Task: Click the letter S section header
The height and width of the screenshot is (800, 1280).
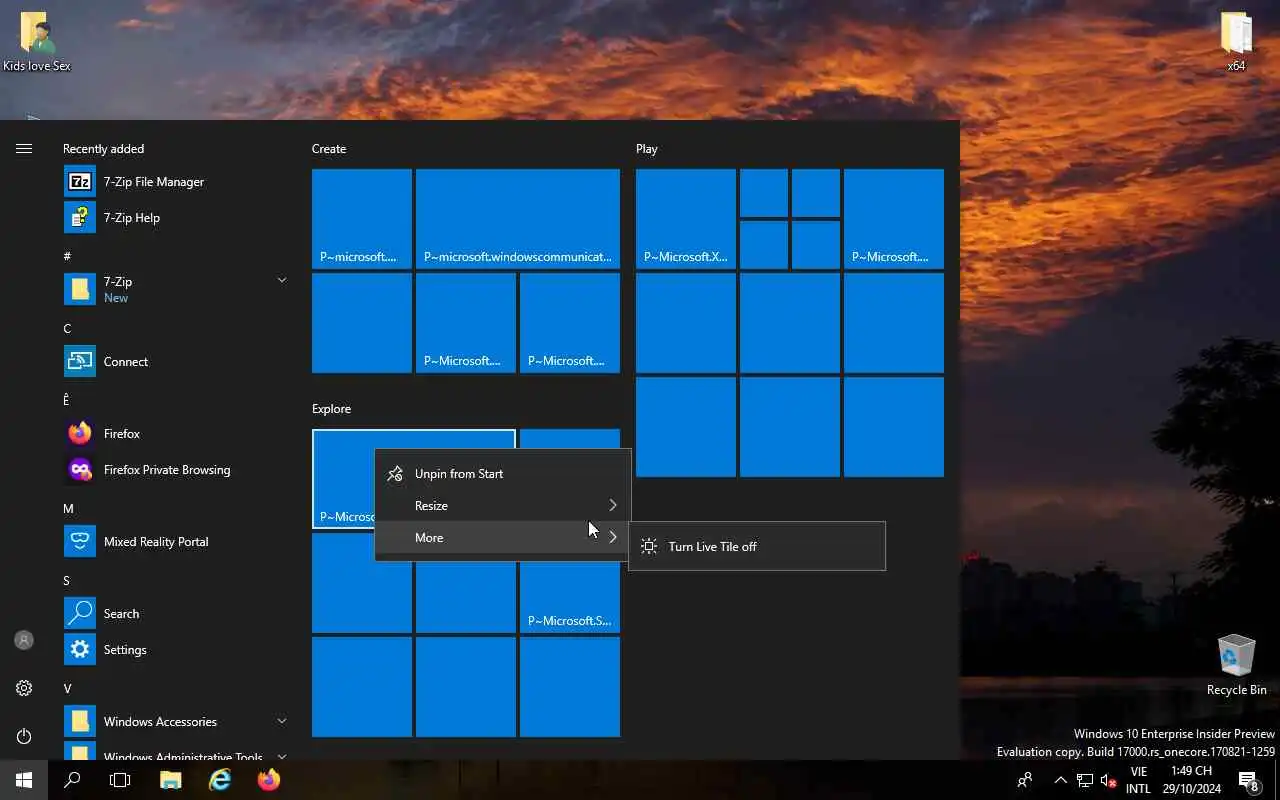Action: tap(66, 580)
